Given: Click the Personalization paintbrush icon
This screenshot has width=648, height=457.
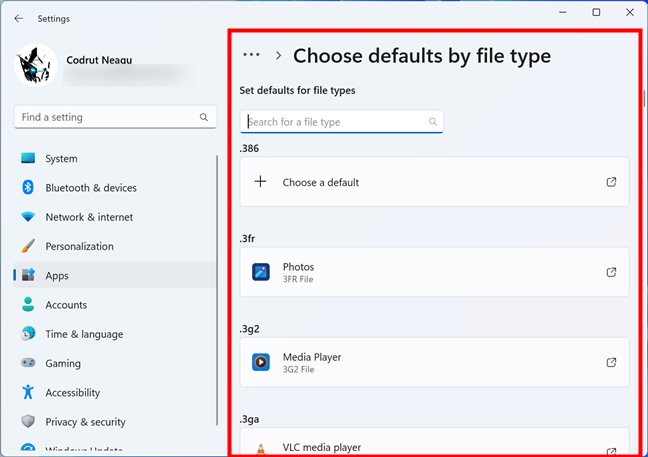Looking at the screenshot, I should [x=28, y=246].
